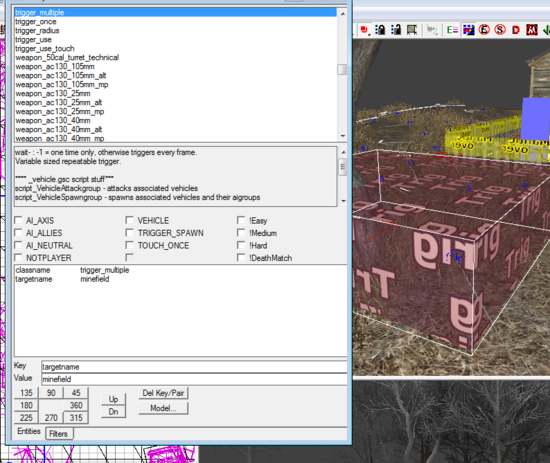The width and height of the screenshot is (550, 463).
Task: Enable the AI_AXIS spawnflag checkbox
Action: pyautogui.click(x=18, y=220)
